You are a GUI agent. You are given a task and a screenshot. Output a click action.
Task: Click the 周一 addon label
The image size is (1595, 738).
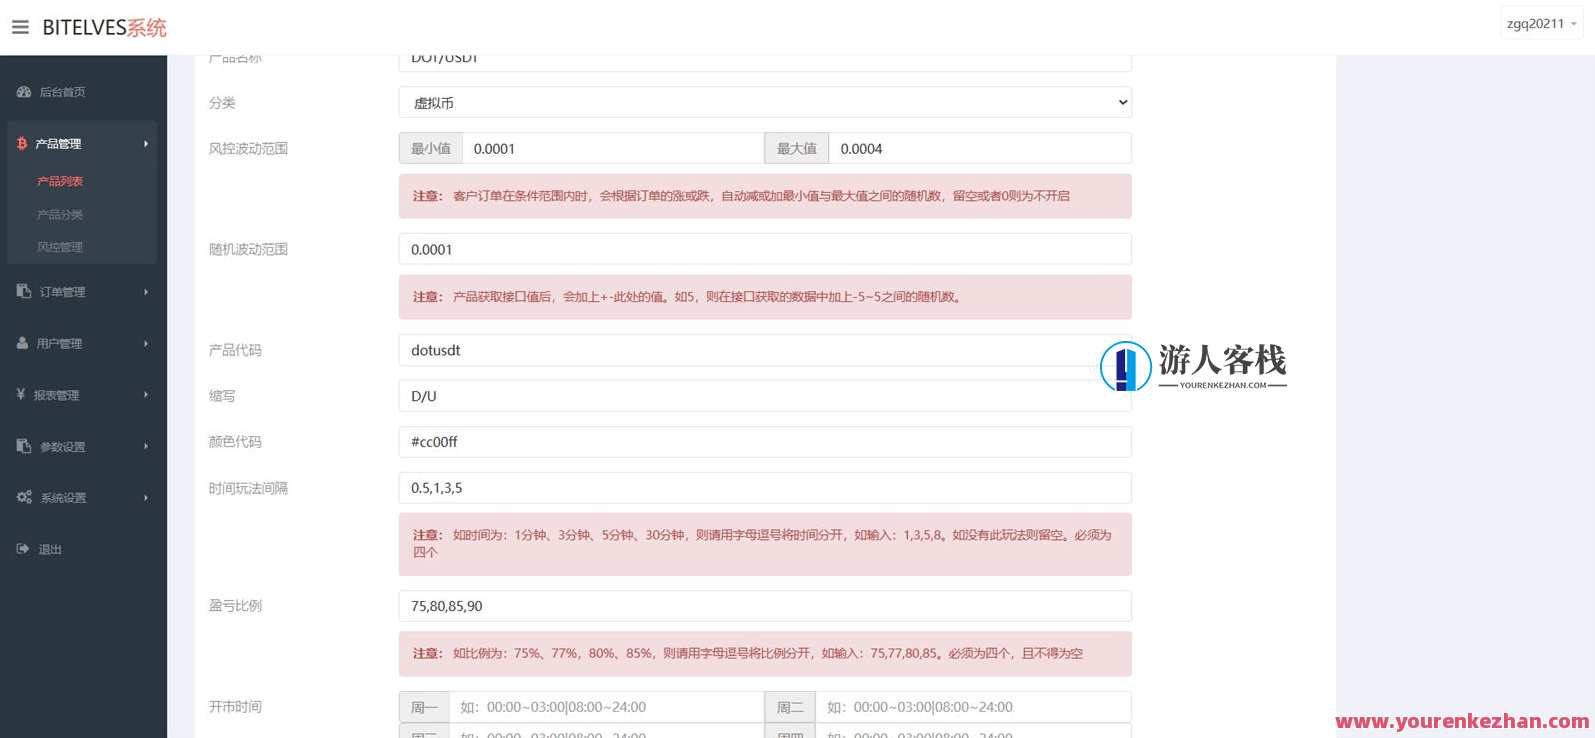(x=424, y=707)
